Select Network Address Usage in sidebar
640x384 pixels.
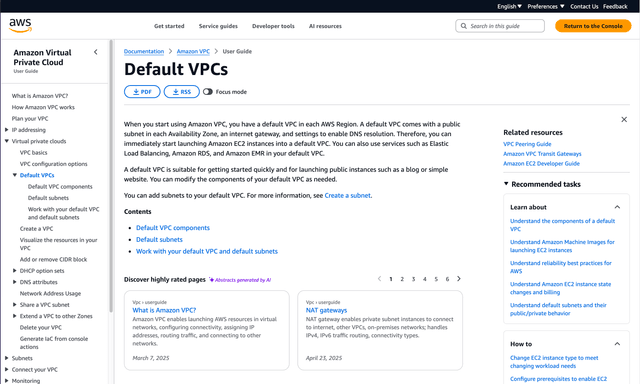(x=50, y=293)
